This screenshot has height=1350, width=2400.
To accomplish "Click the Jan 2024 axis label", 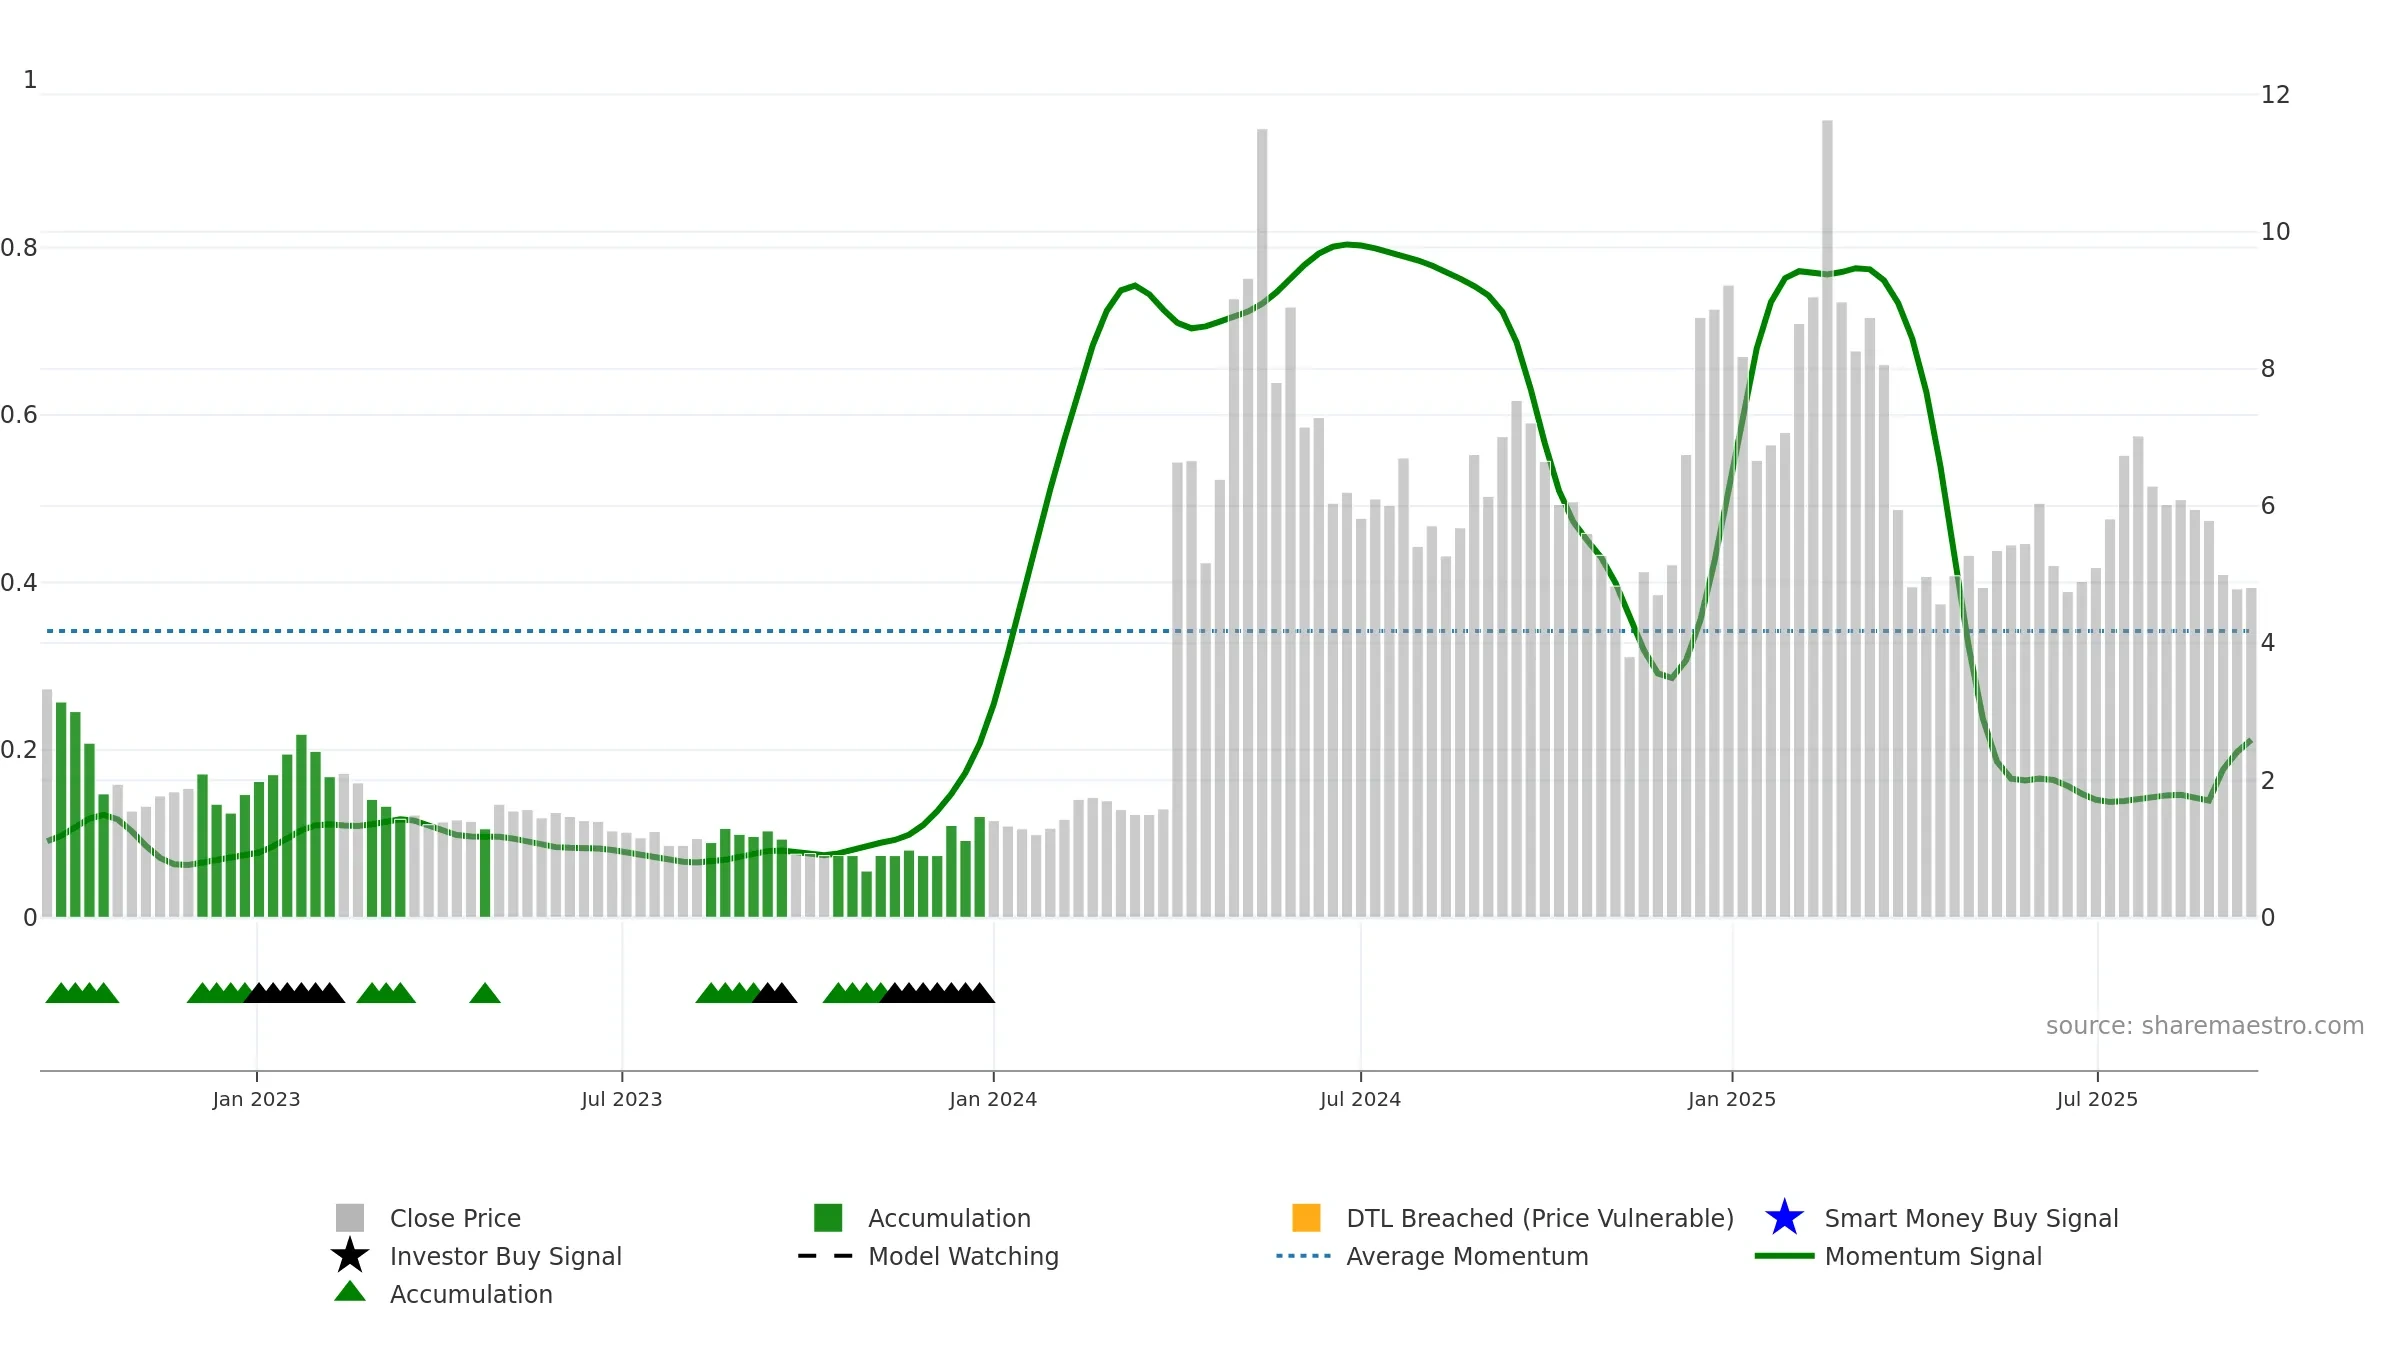I will click(993, 1100).
